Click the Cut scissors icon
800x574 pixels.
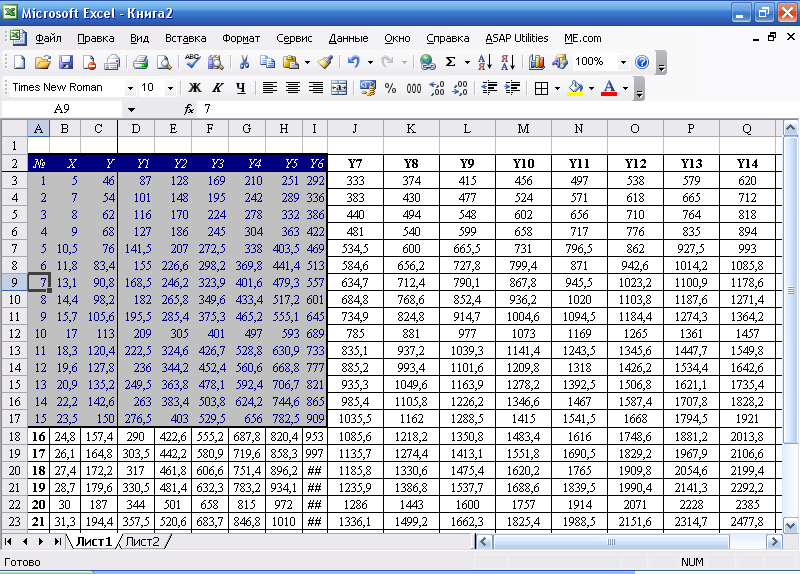[x=243, y=62]
